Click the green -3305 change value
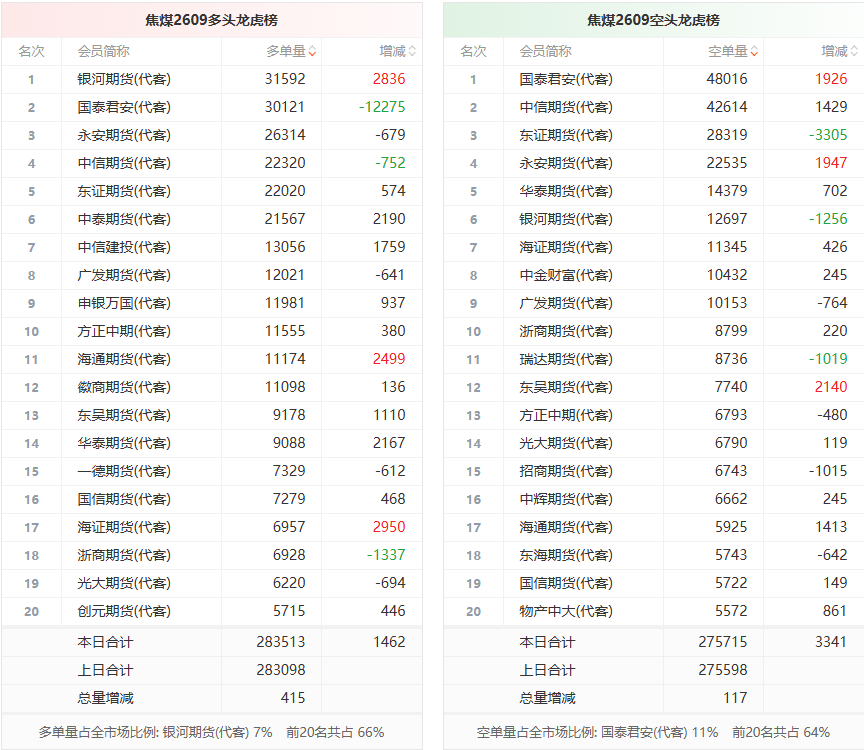 (828, 135)
